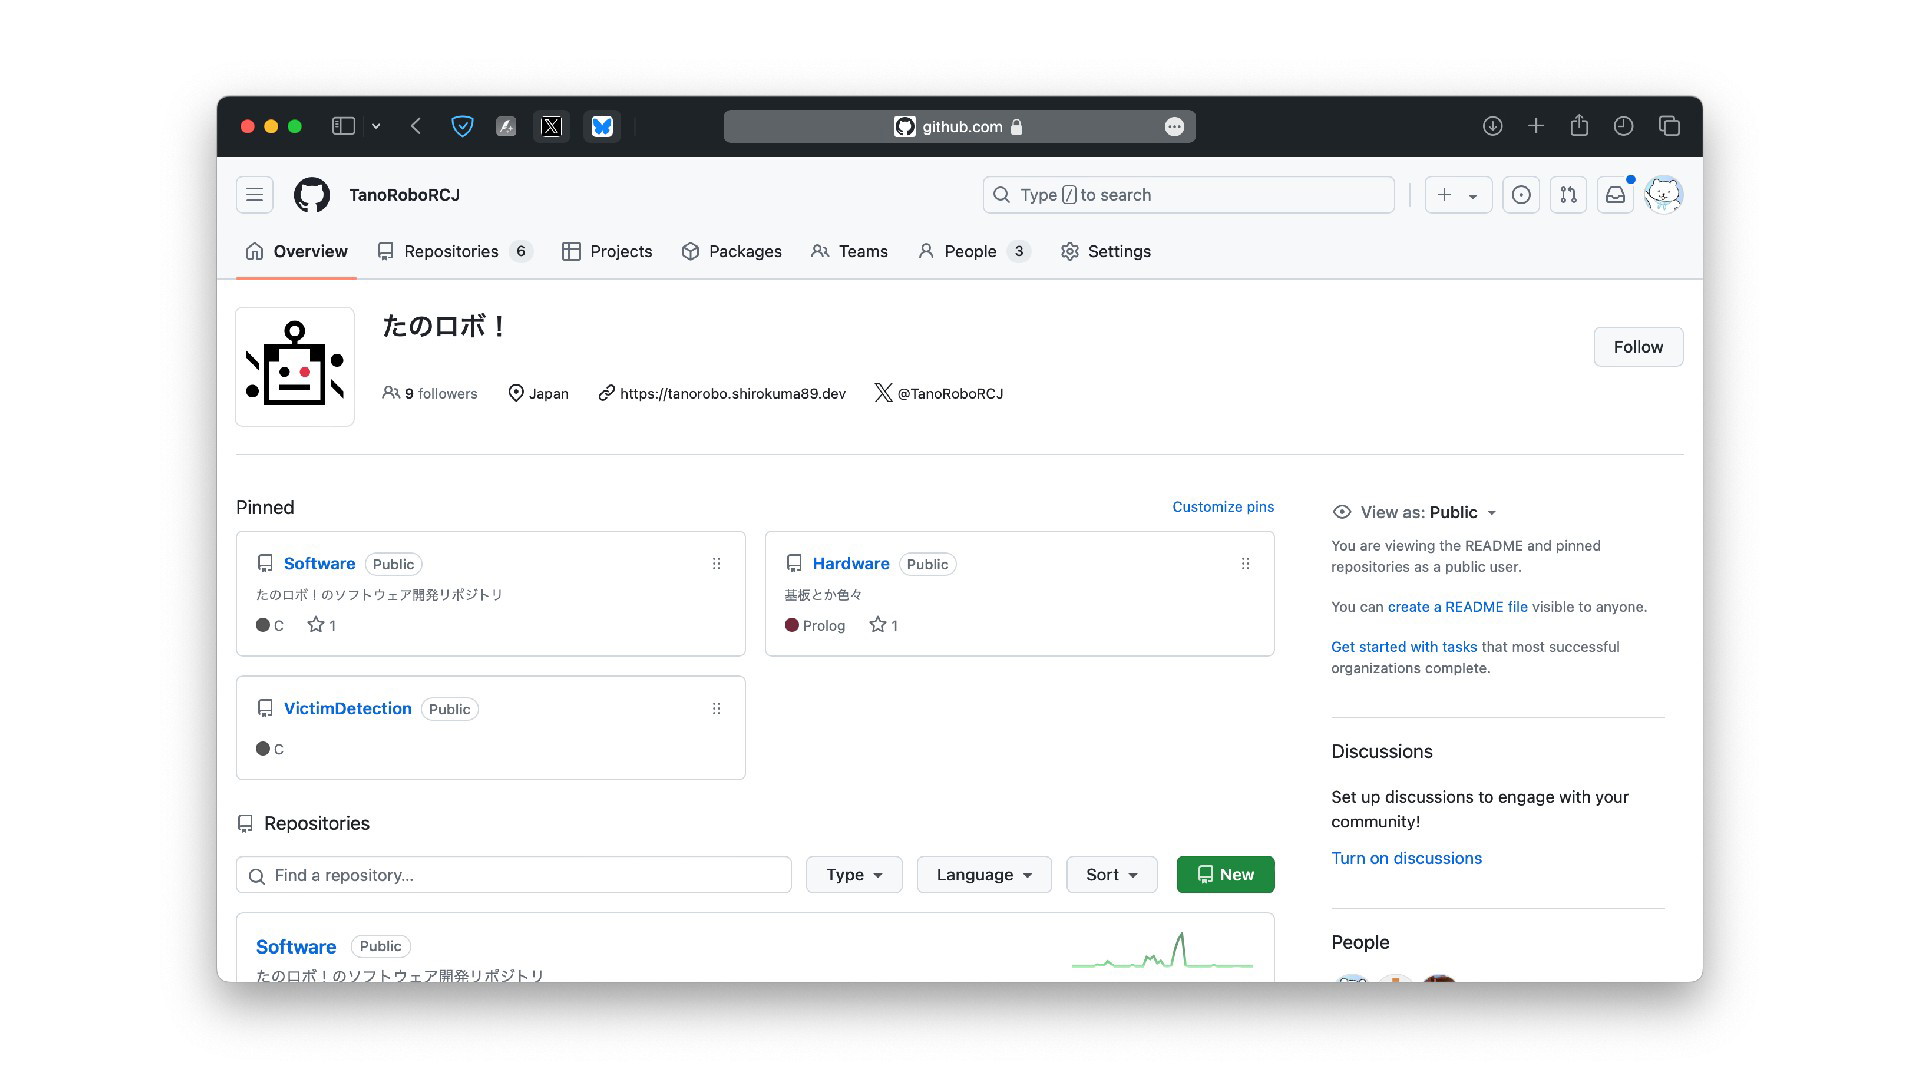
Task: Select the Overview tab
Action: click(x=296, y=251)
